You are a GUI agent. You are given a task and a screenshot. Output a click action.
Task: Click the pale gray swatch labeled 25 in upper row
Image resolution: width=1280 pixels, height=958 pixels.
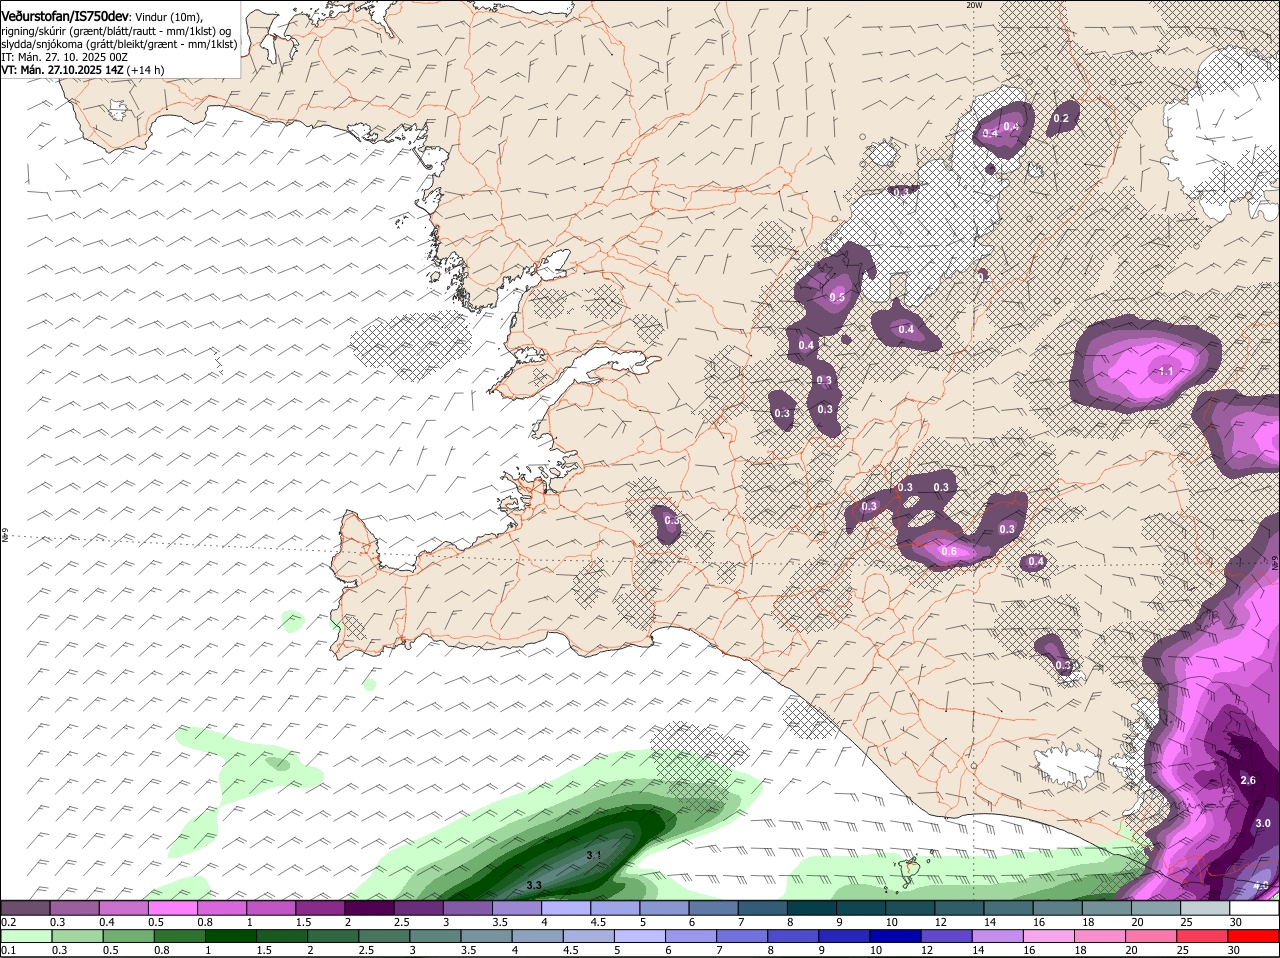tap(1205, 907)
